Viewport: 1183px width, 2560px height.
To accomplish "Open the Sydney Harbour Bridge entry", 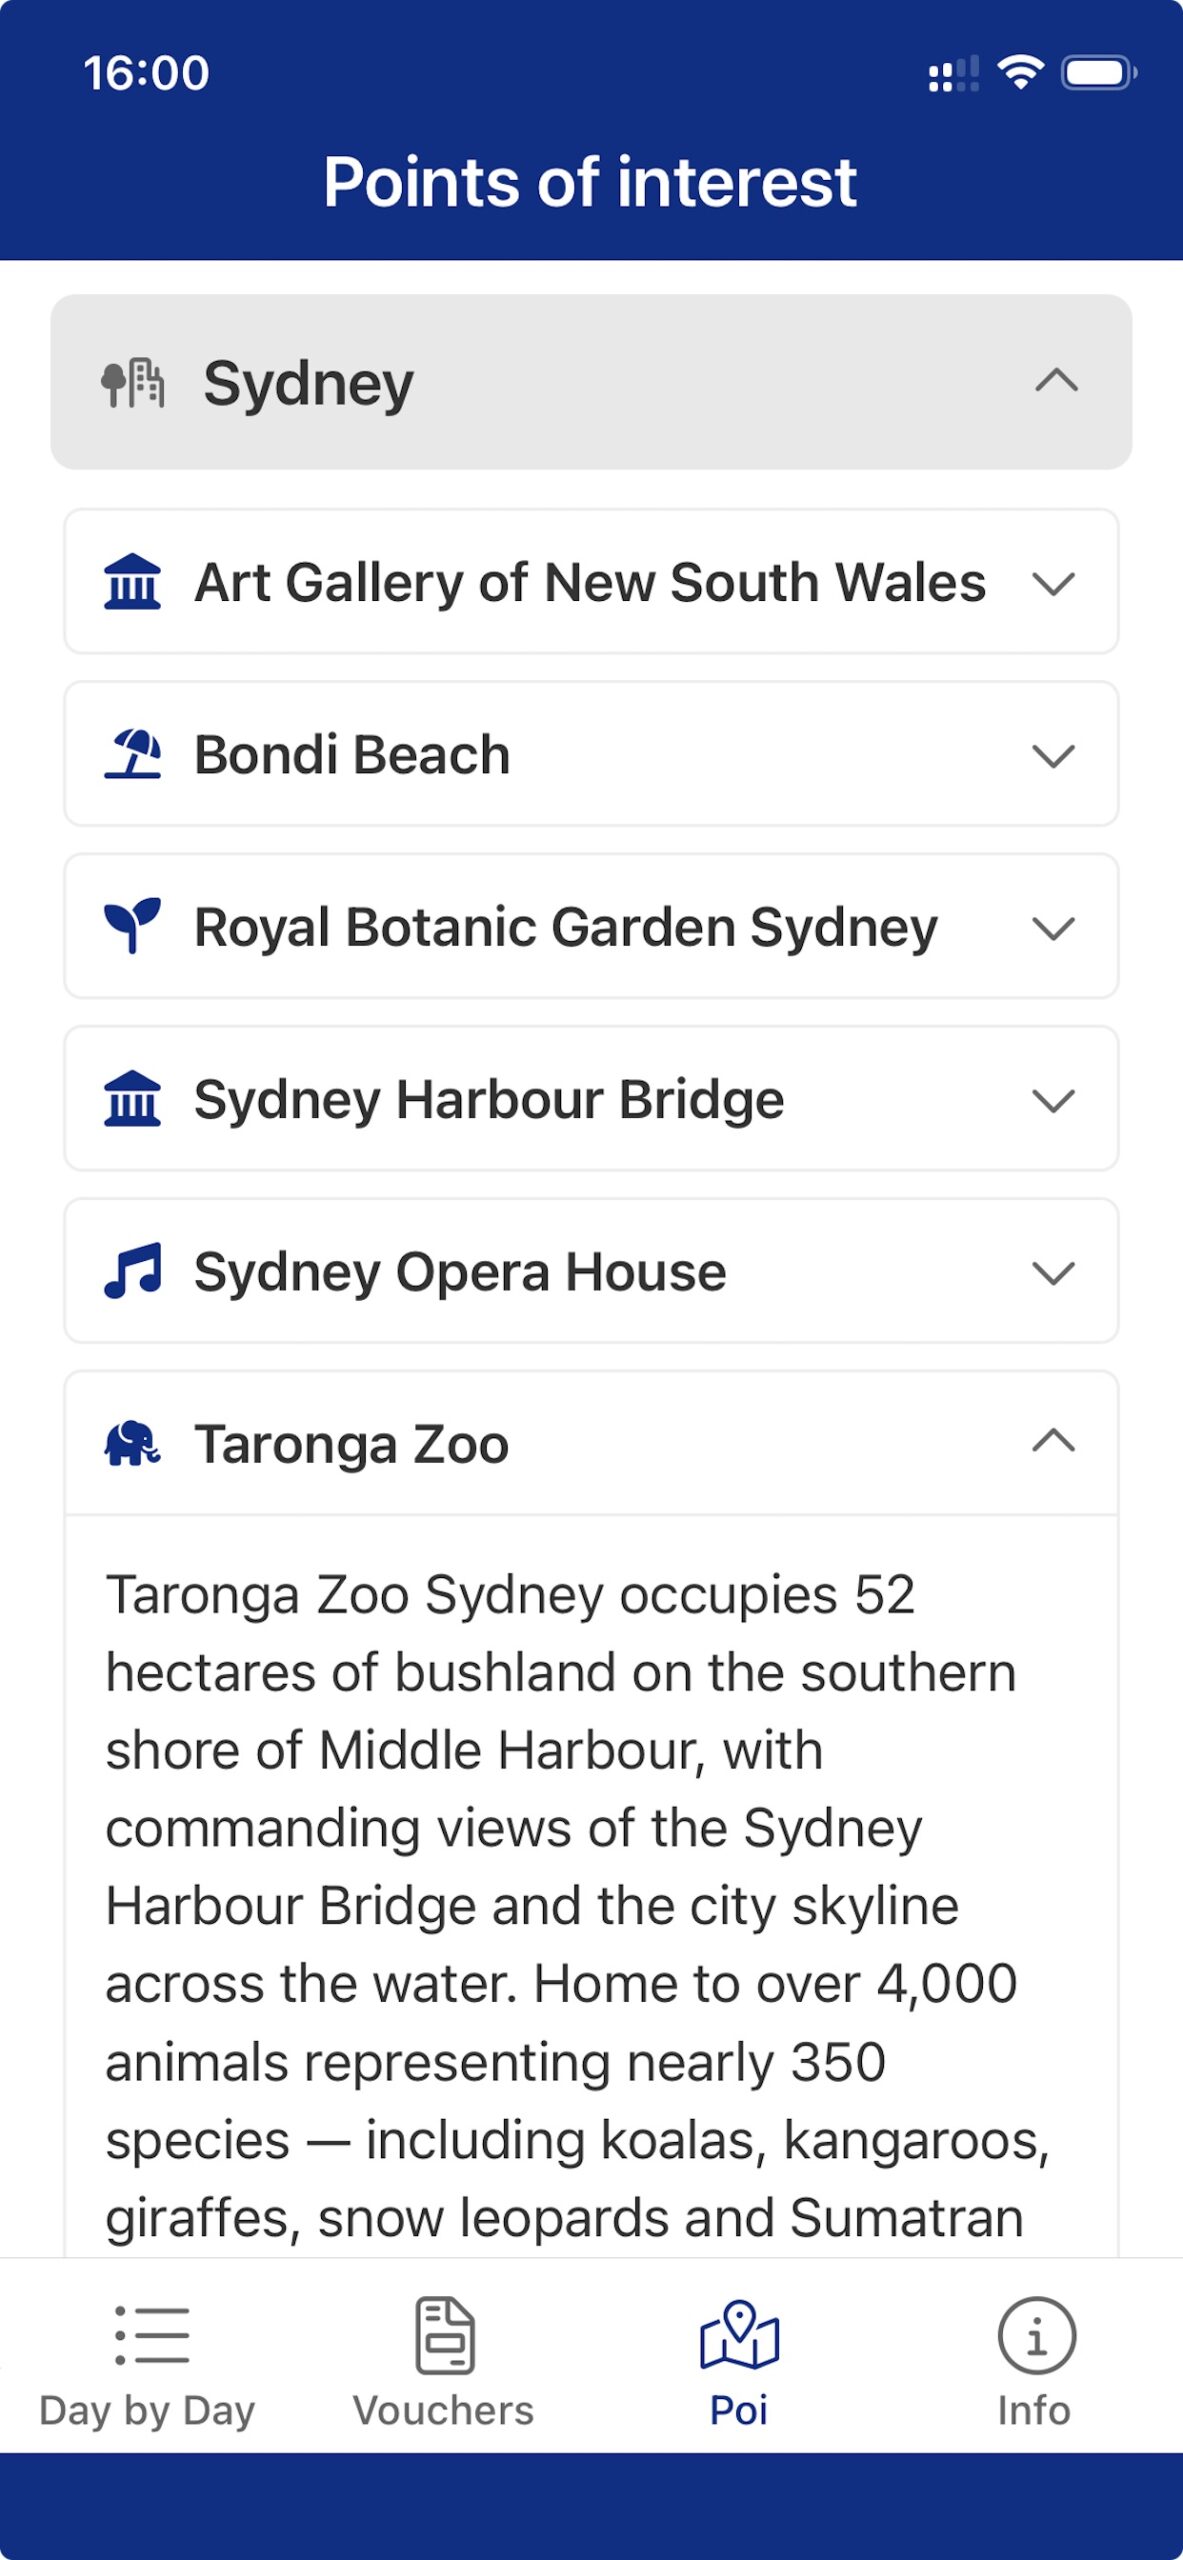I will pyautogui.click(x=489, y=1099).
